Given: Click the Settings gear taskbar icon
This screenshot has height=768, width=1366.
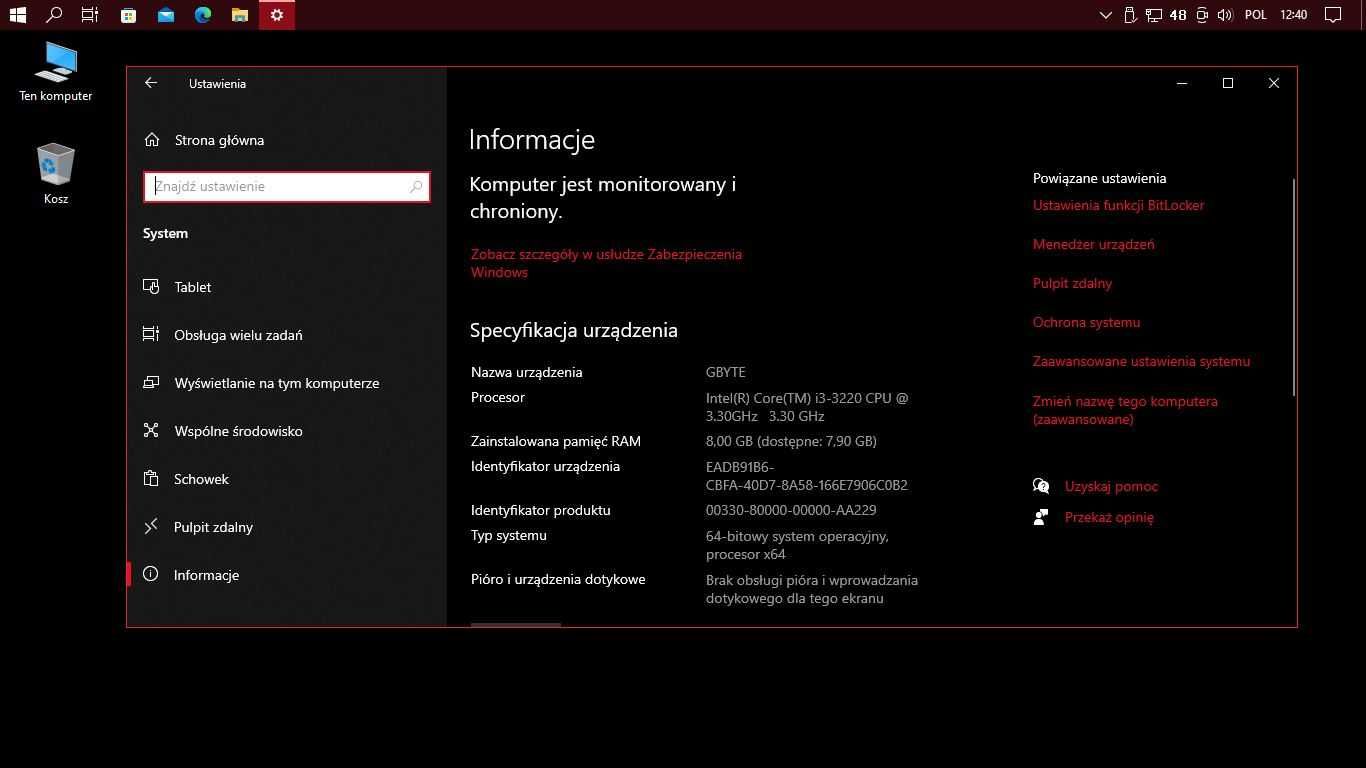Looking at the screenshot, I should tap(277, 15).
